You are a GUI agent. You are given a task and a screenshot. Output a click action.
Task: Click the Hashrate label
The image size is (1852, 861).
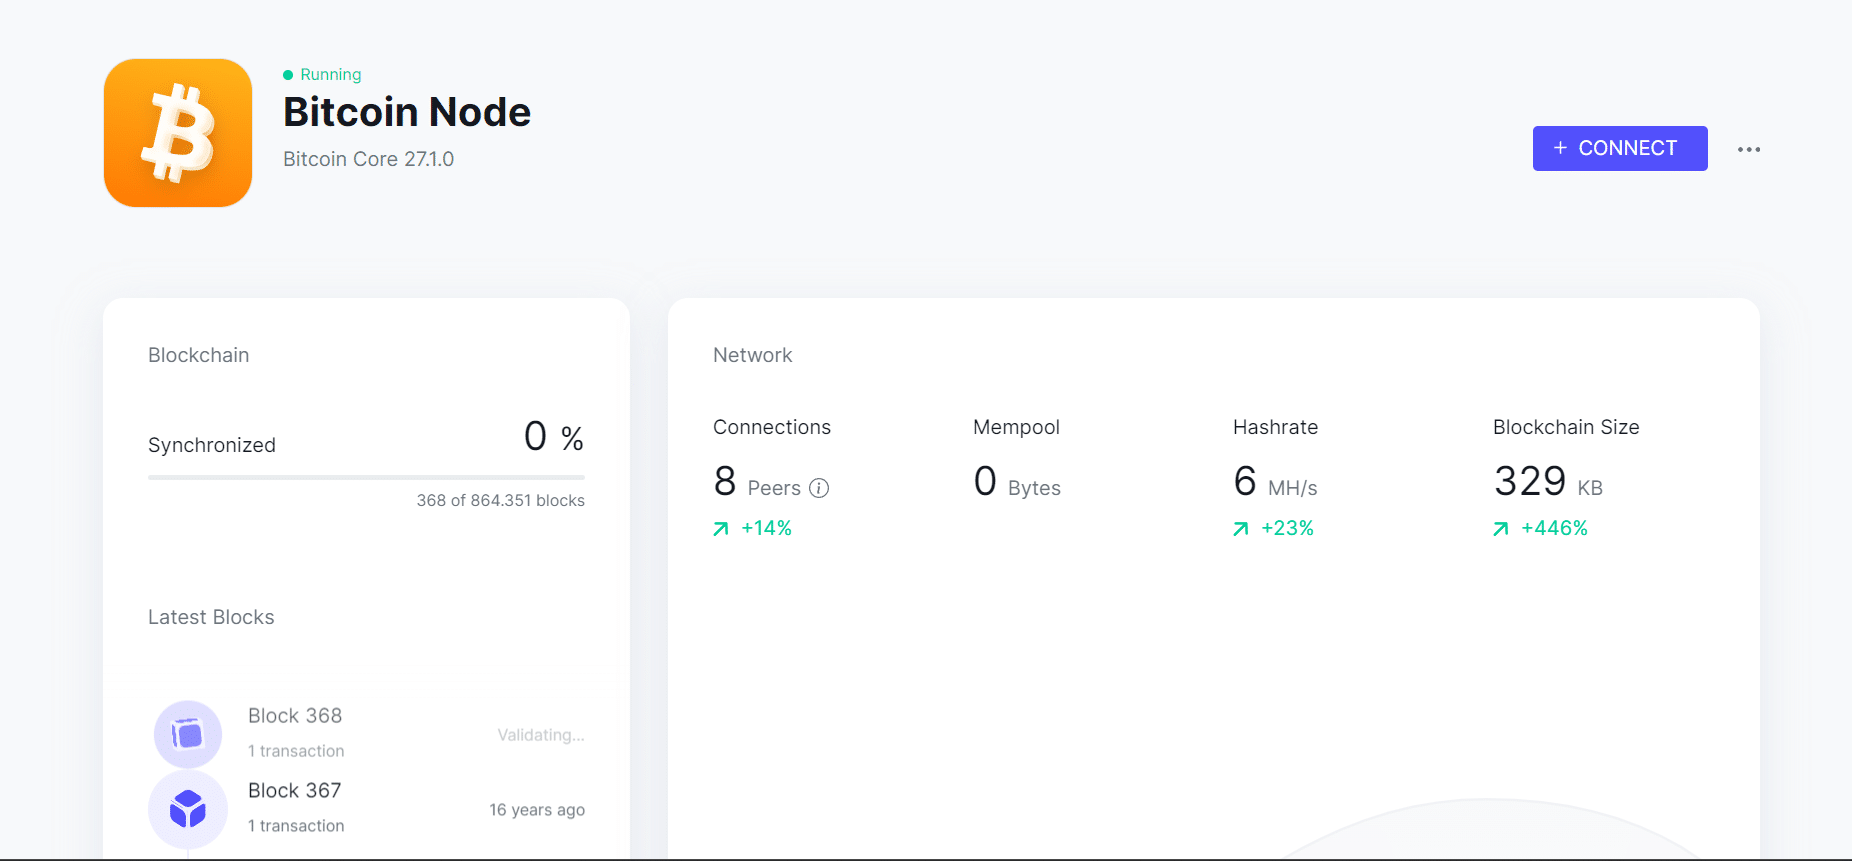[x=1276, y=427]
